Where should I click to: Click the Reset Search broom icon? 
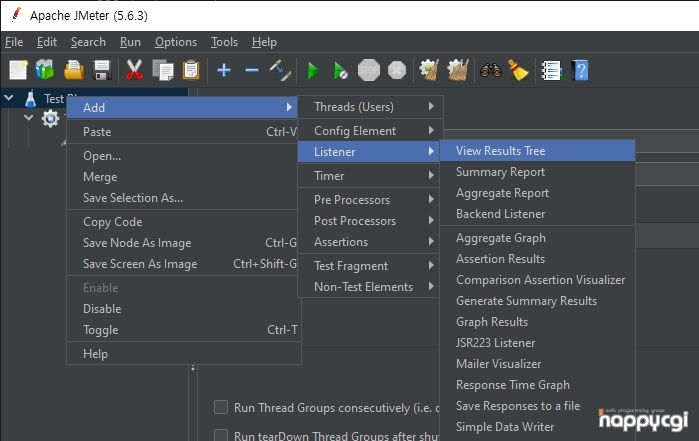pyautogui.click(x=518, y=70)
